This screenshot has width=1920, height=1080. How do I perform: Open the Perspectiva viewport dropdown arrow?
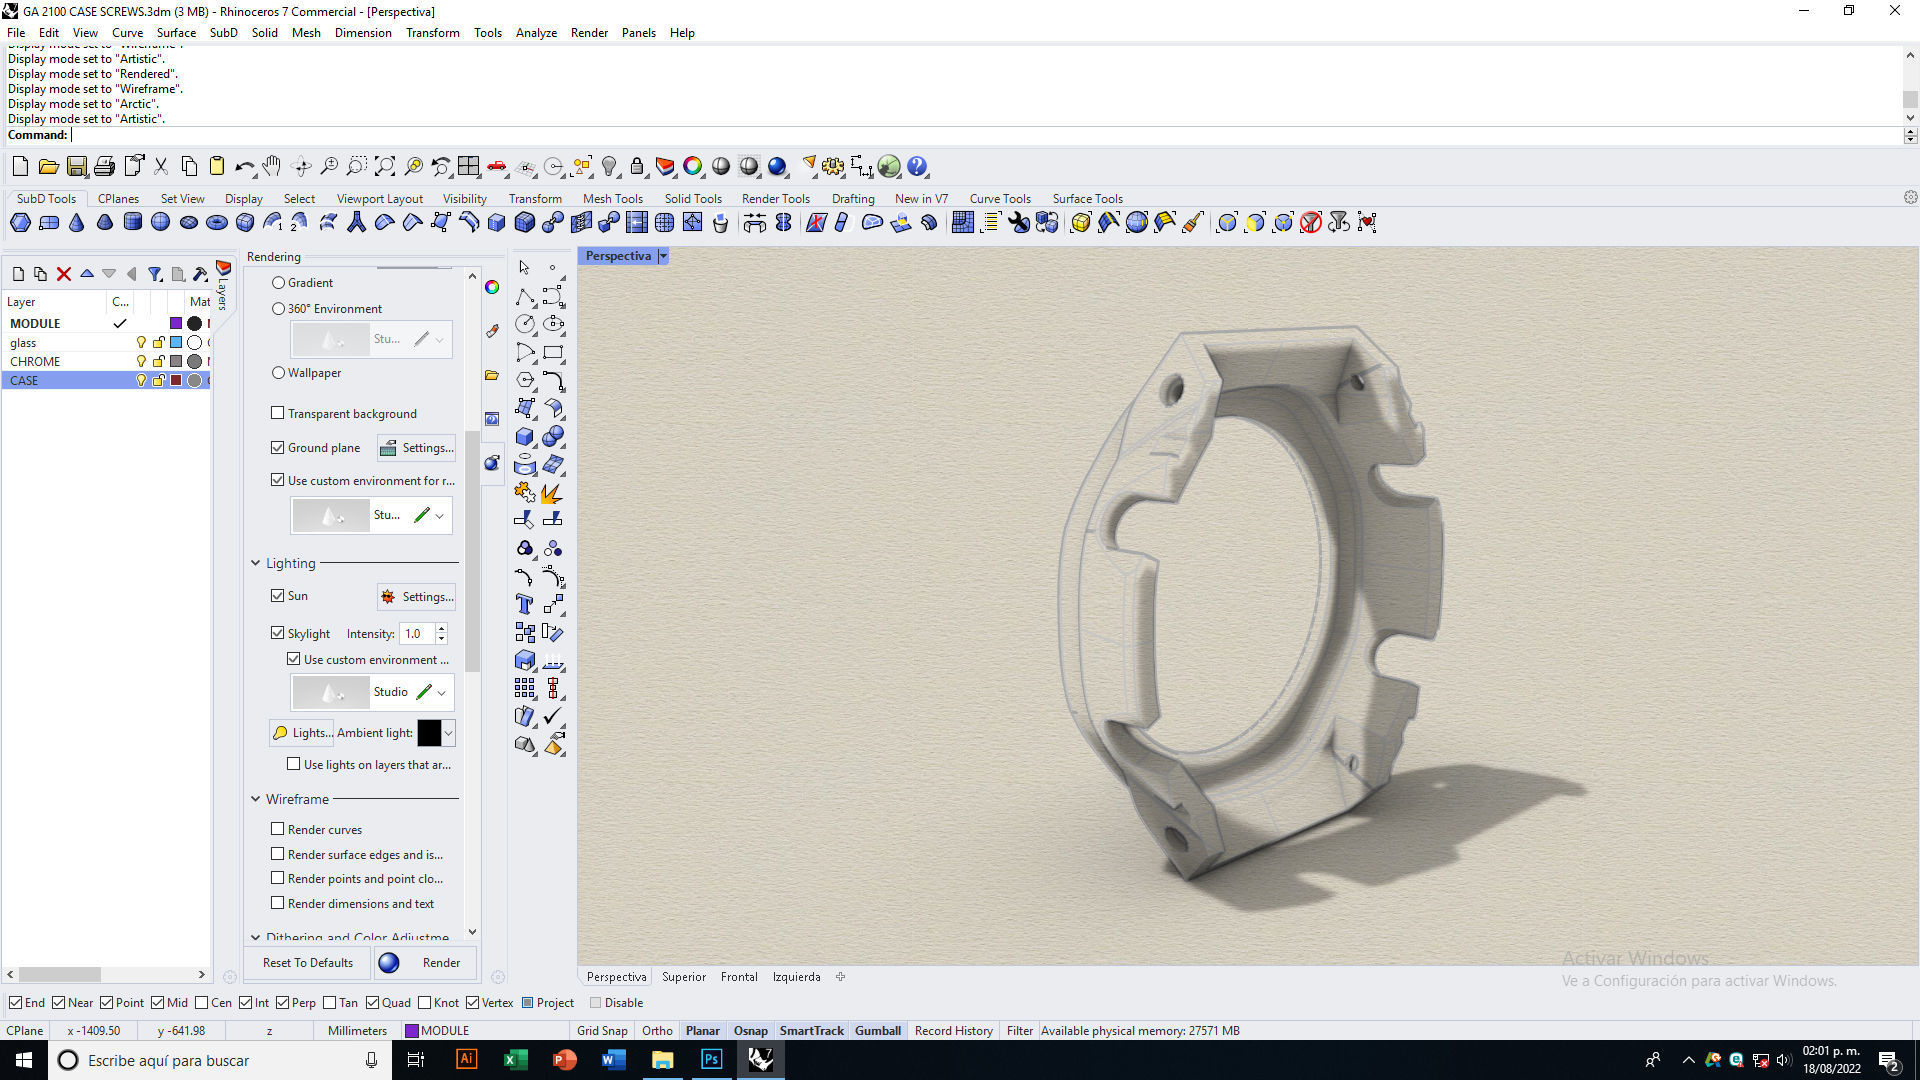[x=663, y=257]
